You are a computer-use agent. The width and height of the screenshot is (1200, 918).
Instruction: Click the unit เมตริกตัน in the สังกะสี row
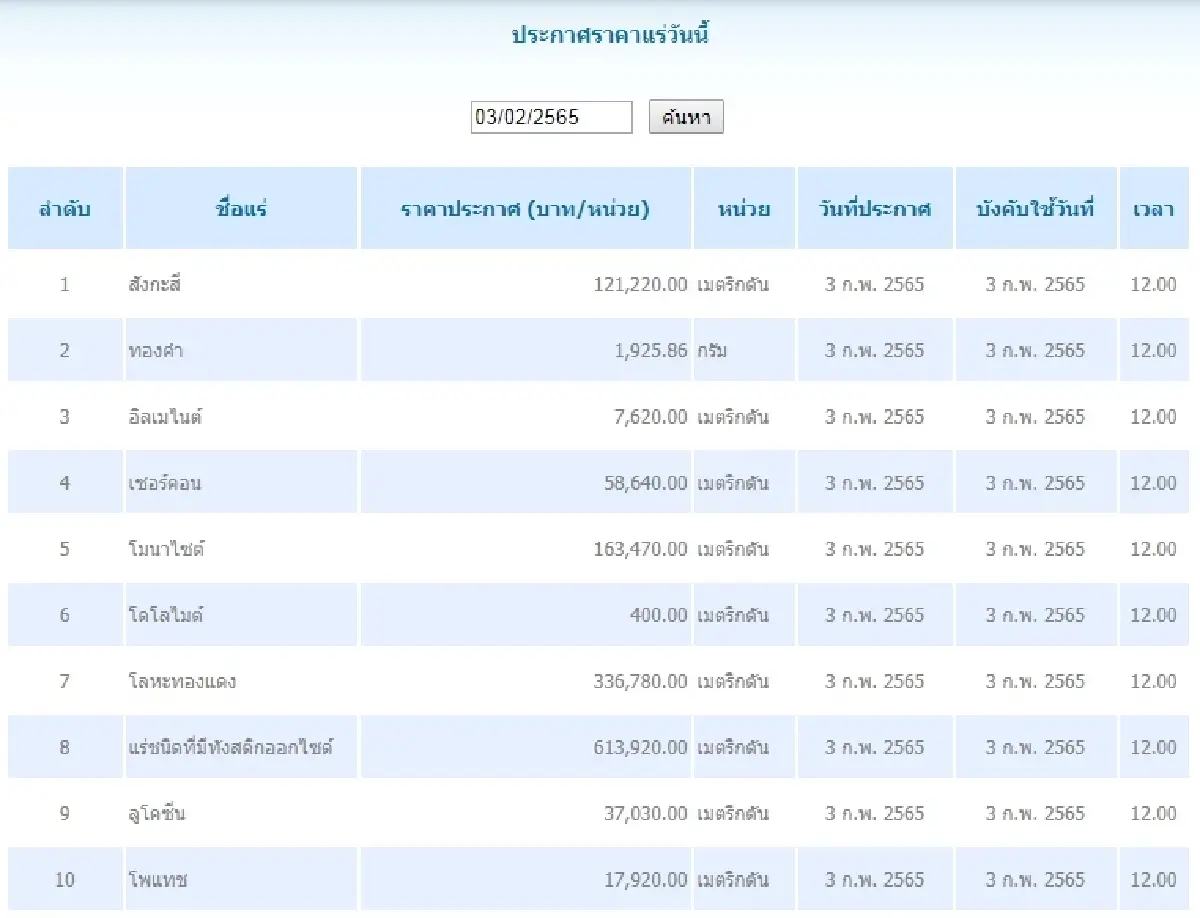point(733,284)
